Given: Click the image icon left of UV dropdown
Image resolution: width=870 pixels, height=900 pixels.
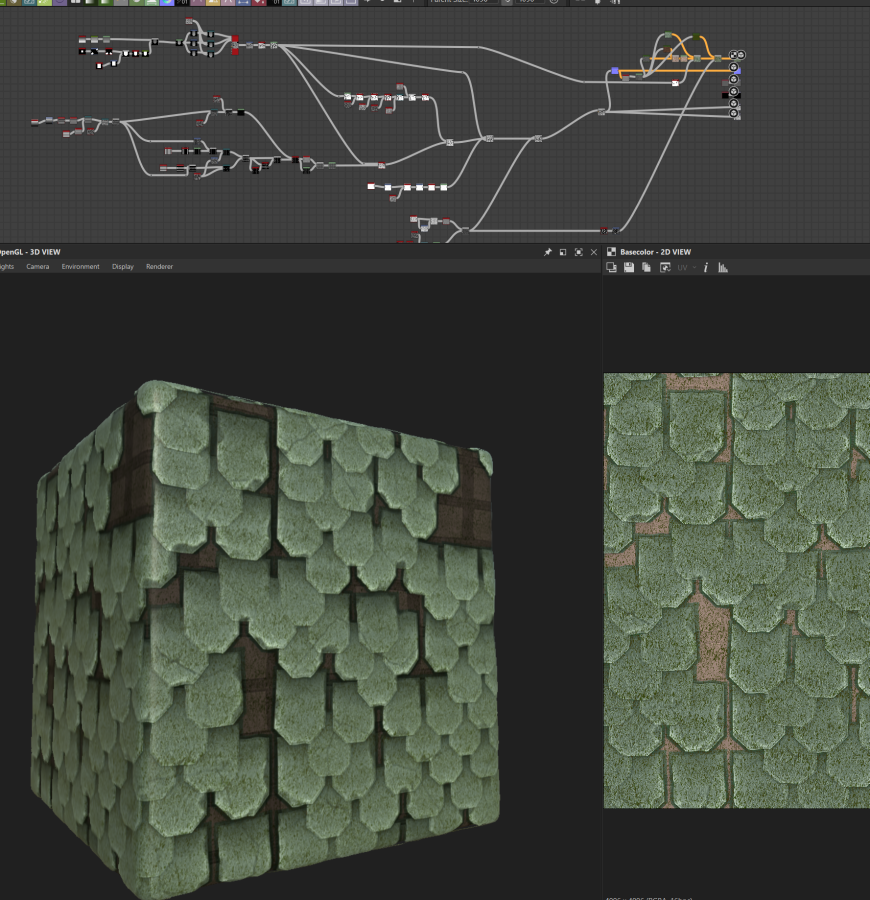Looking at the screenshot, I should pos(665,267).
